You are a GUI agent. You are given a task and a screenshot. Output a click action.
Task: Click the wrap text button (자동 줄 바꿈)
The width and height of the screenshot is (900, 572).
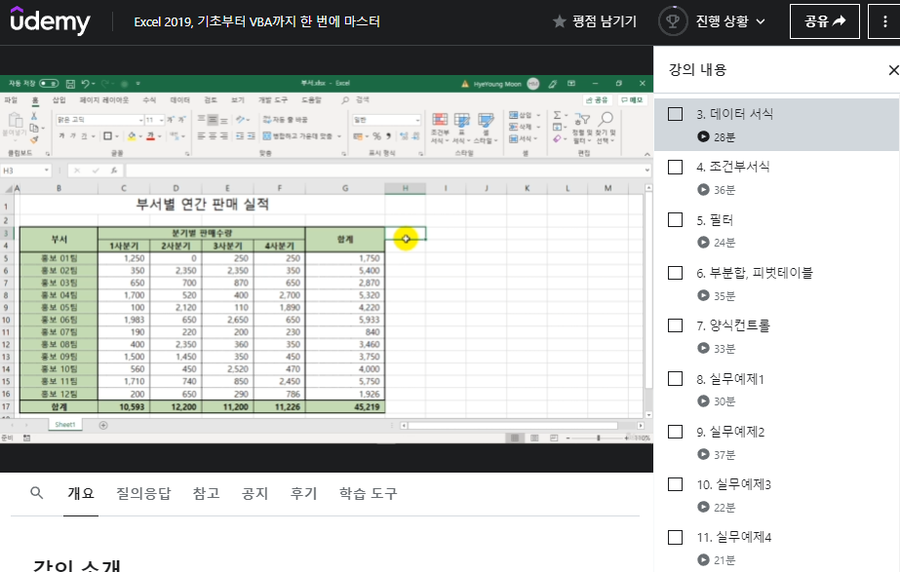tap(285, 119)
